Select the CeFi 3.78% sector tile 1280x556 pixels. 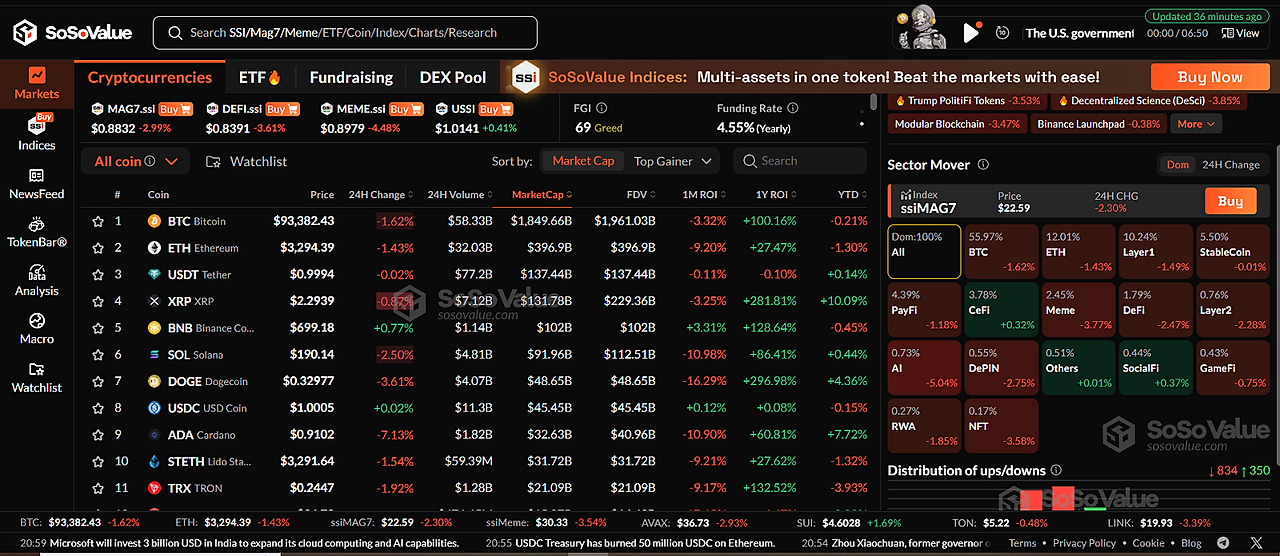click(1000, 309)
